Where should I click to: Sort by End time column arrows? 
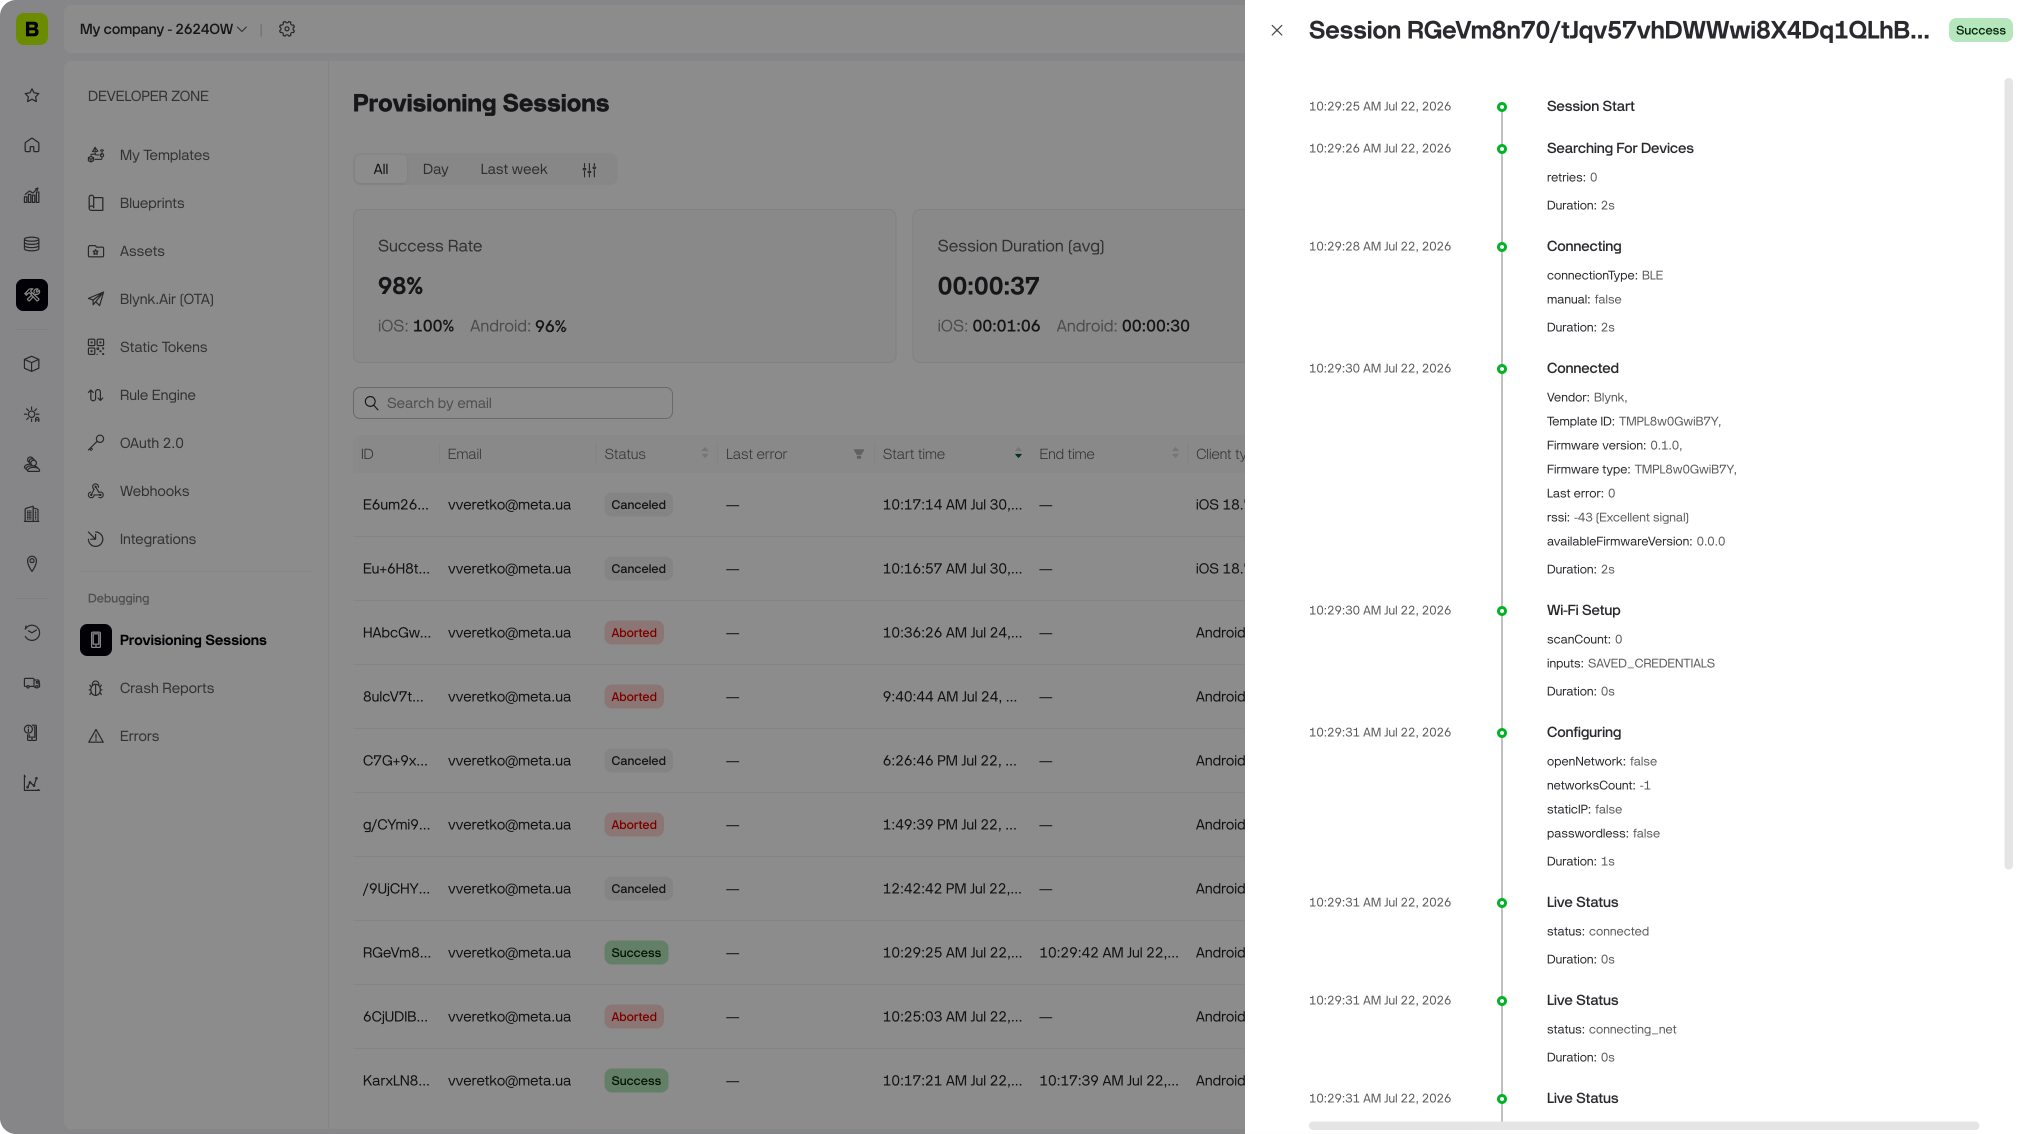click(x=1175, y=454)
